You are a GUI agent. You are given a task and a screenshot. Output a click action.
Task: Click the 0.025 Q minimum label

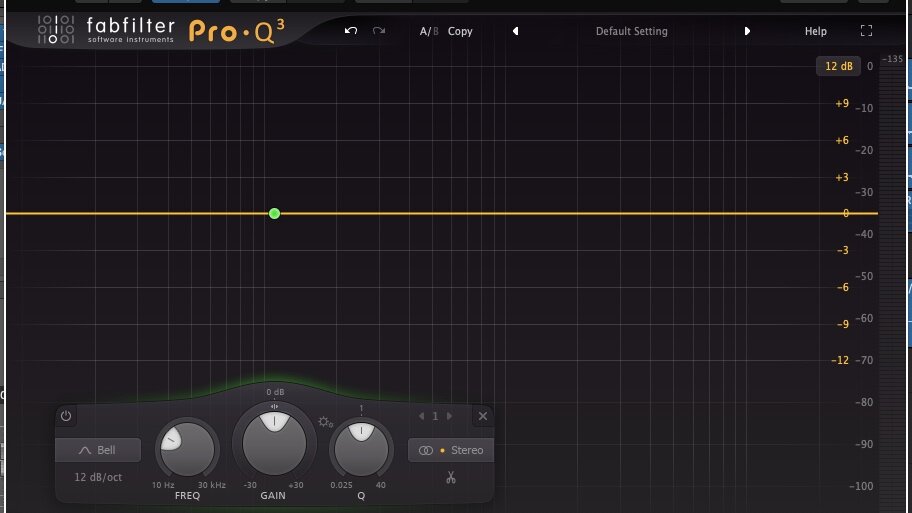(341, 485)
